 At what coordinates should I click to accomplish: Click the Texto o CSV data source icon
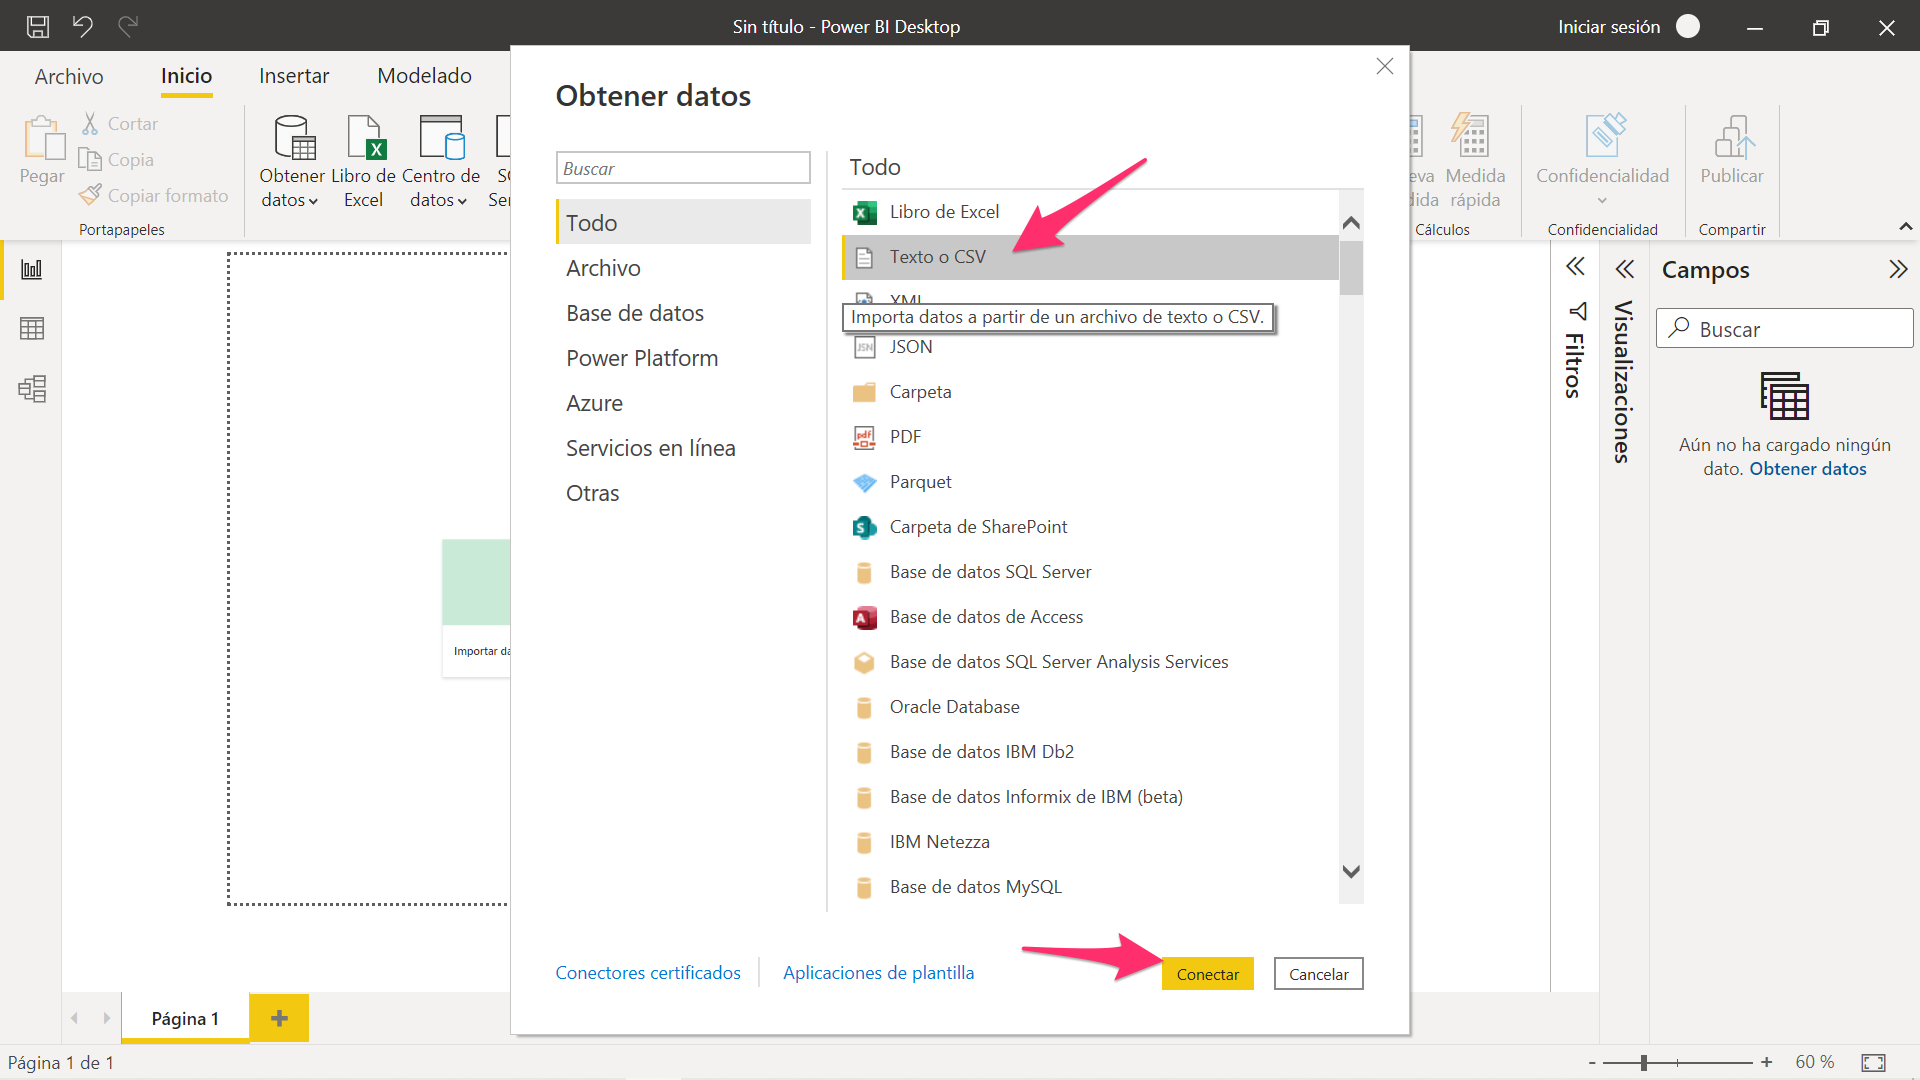pyautogui.click(x=864, y=256)
